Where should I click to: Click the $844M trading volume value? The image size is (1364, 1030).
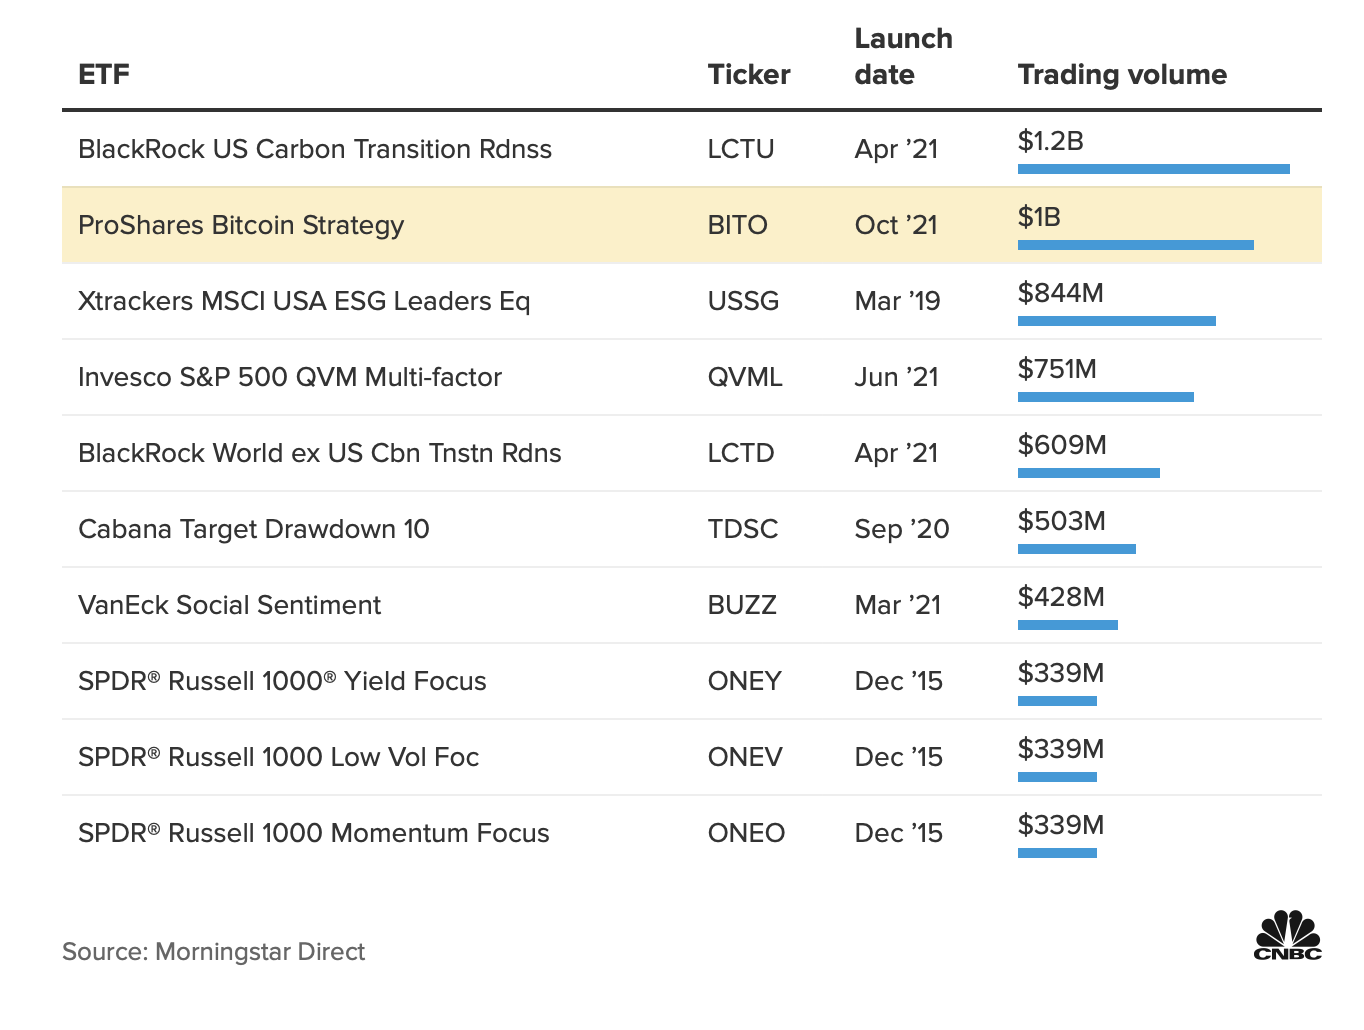(x=1061, y=293)
